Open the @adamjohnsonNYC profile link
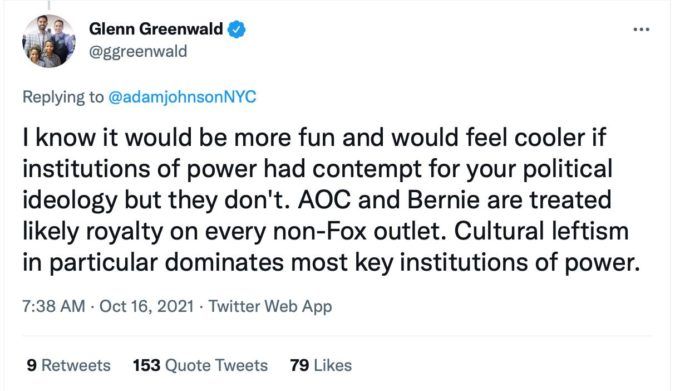Screen dimensions: 680x391 tap(182, 97)
